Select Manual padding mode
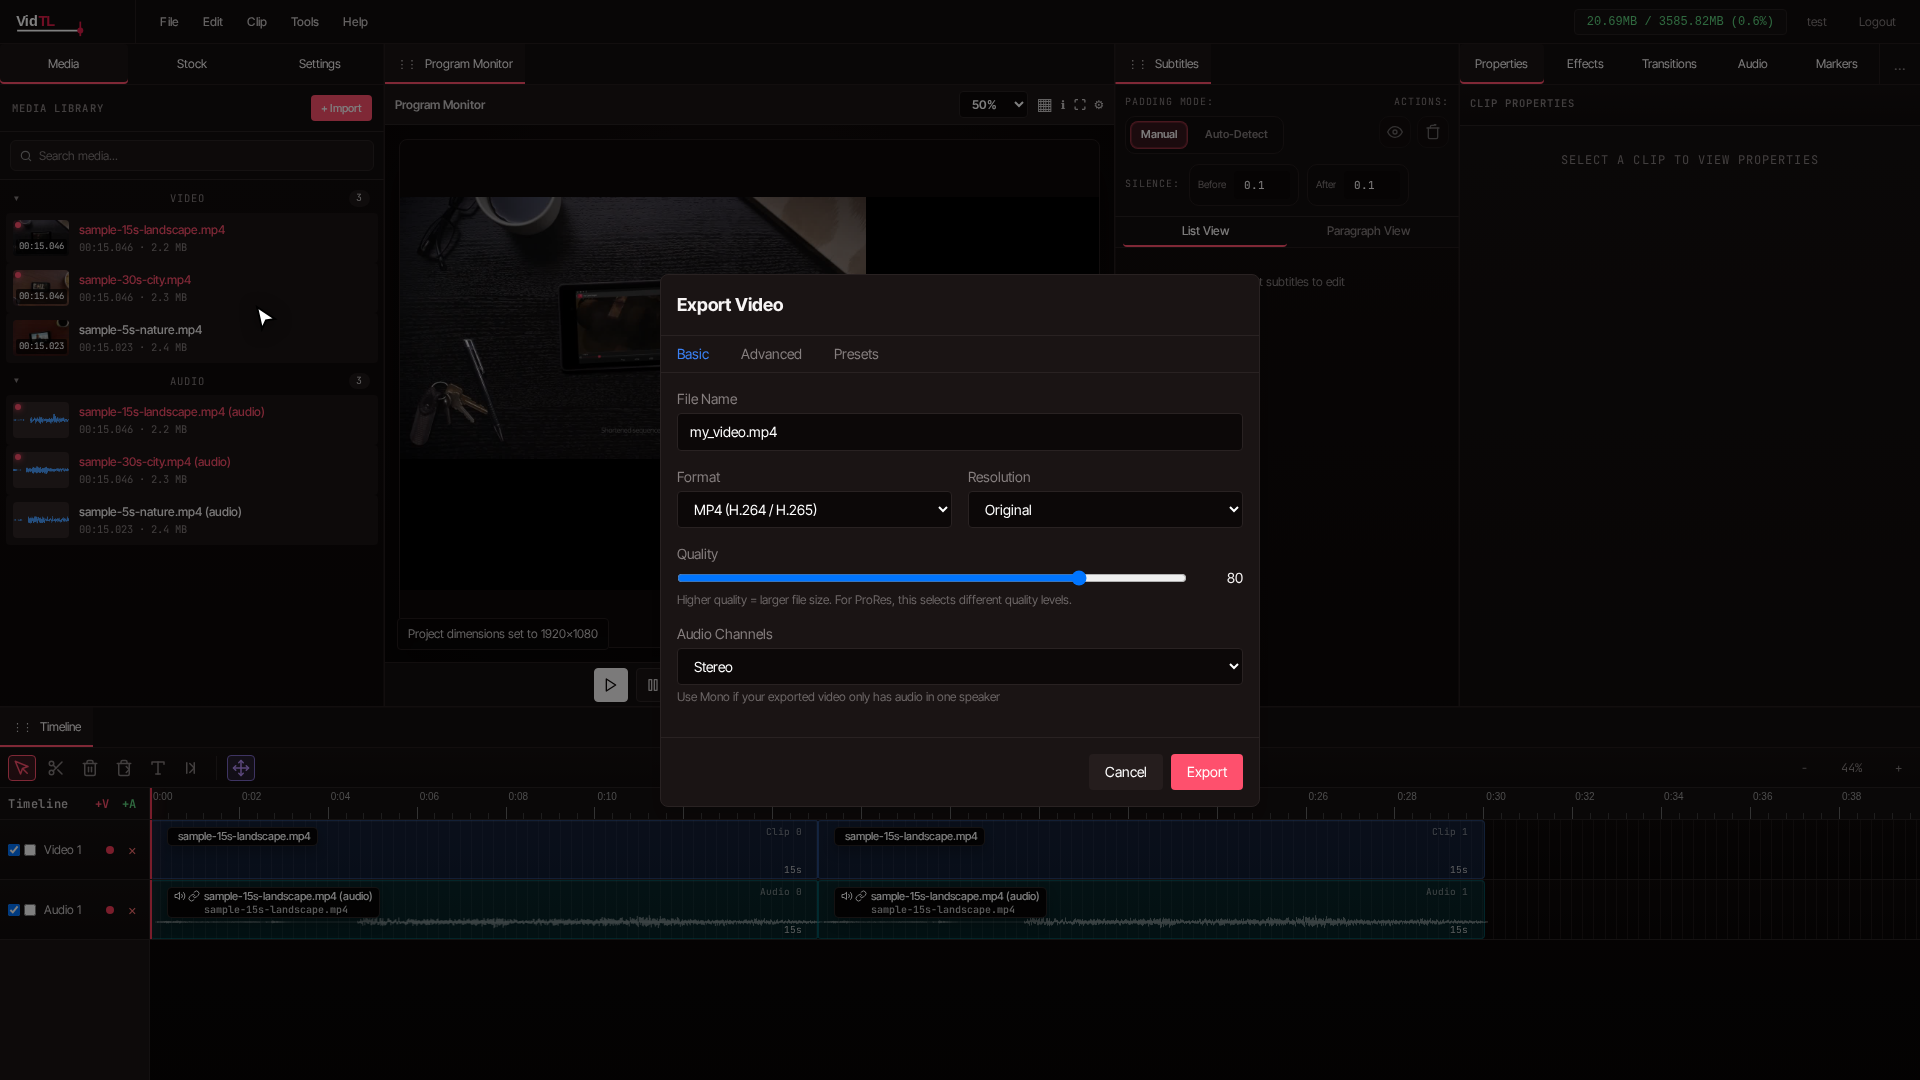1920x1080 pixels. [1159, 134]
